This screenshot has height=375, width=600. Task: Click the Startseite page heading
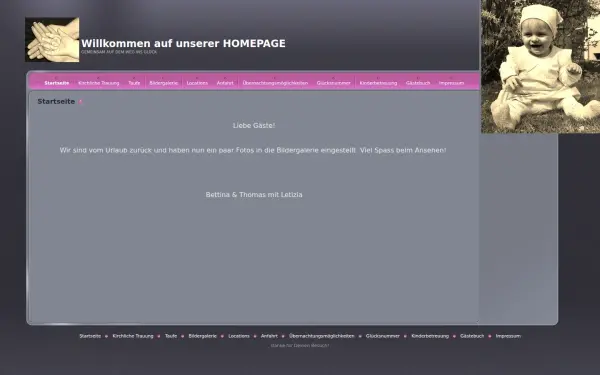click(56, 101)
